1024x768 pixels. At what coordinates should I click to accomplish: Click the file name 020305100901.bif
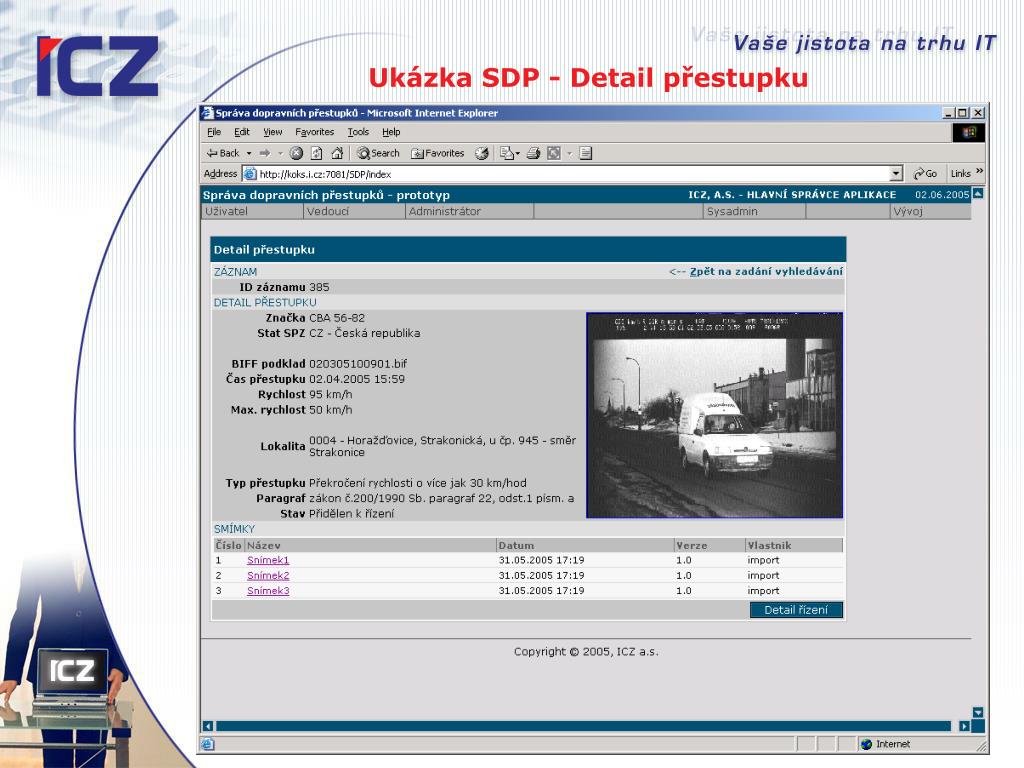click(x=358, y=364)
